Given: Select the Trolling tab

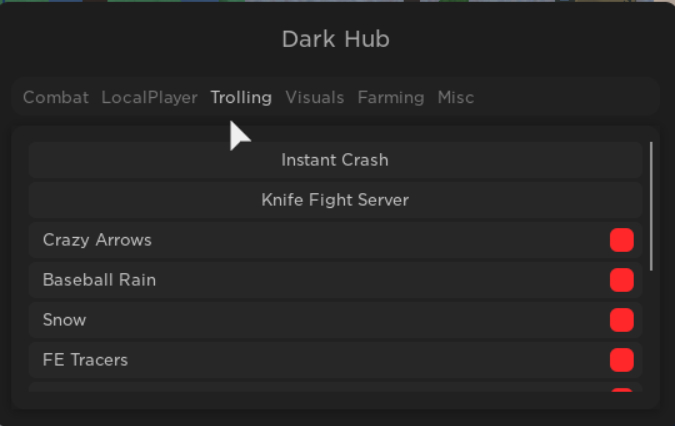Looking at the screenshot, I should [241, 98].
